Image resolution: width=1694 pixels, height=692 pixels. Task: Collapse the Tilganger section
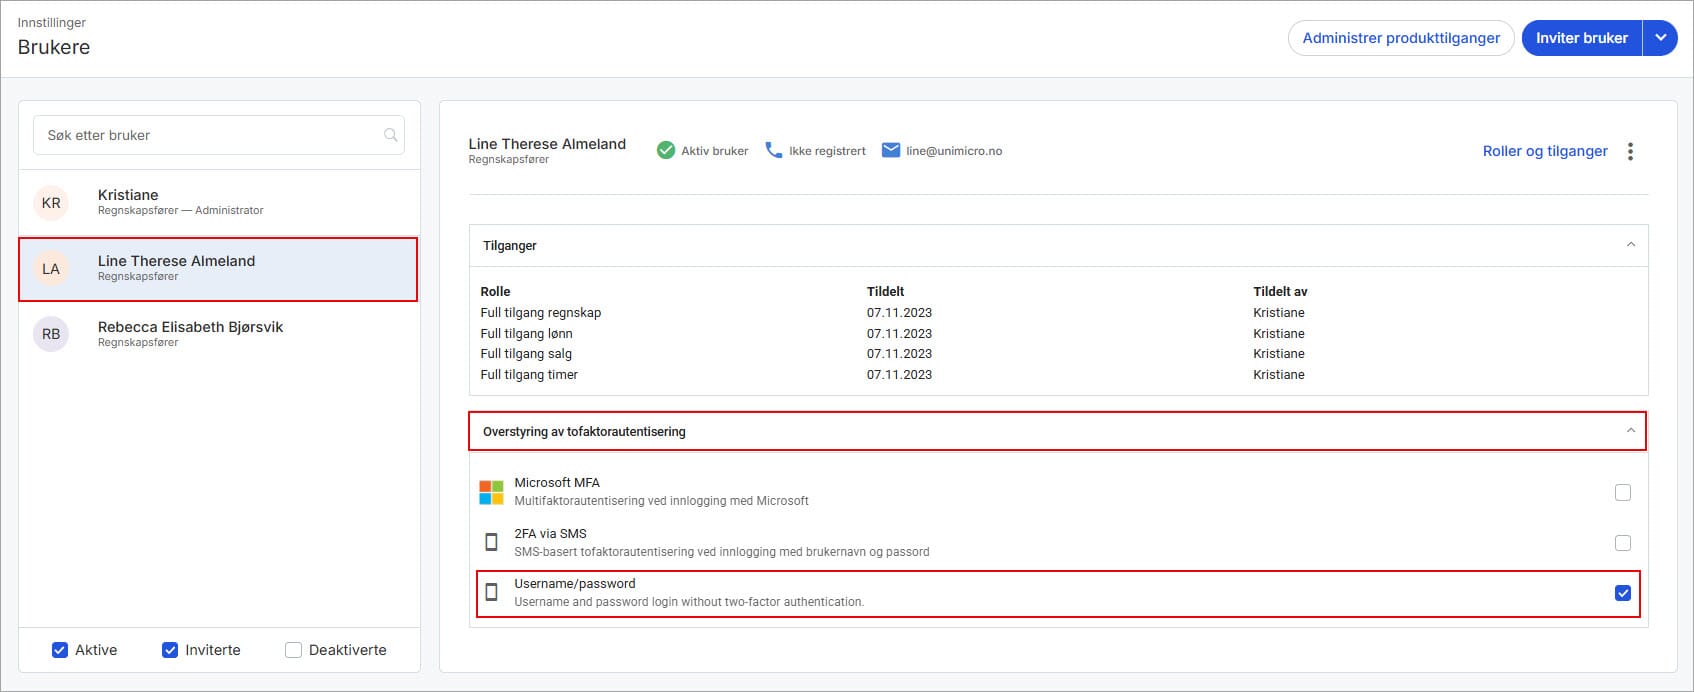tap(1631, 245)
